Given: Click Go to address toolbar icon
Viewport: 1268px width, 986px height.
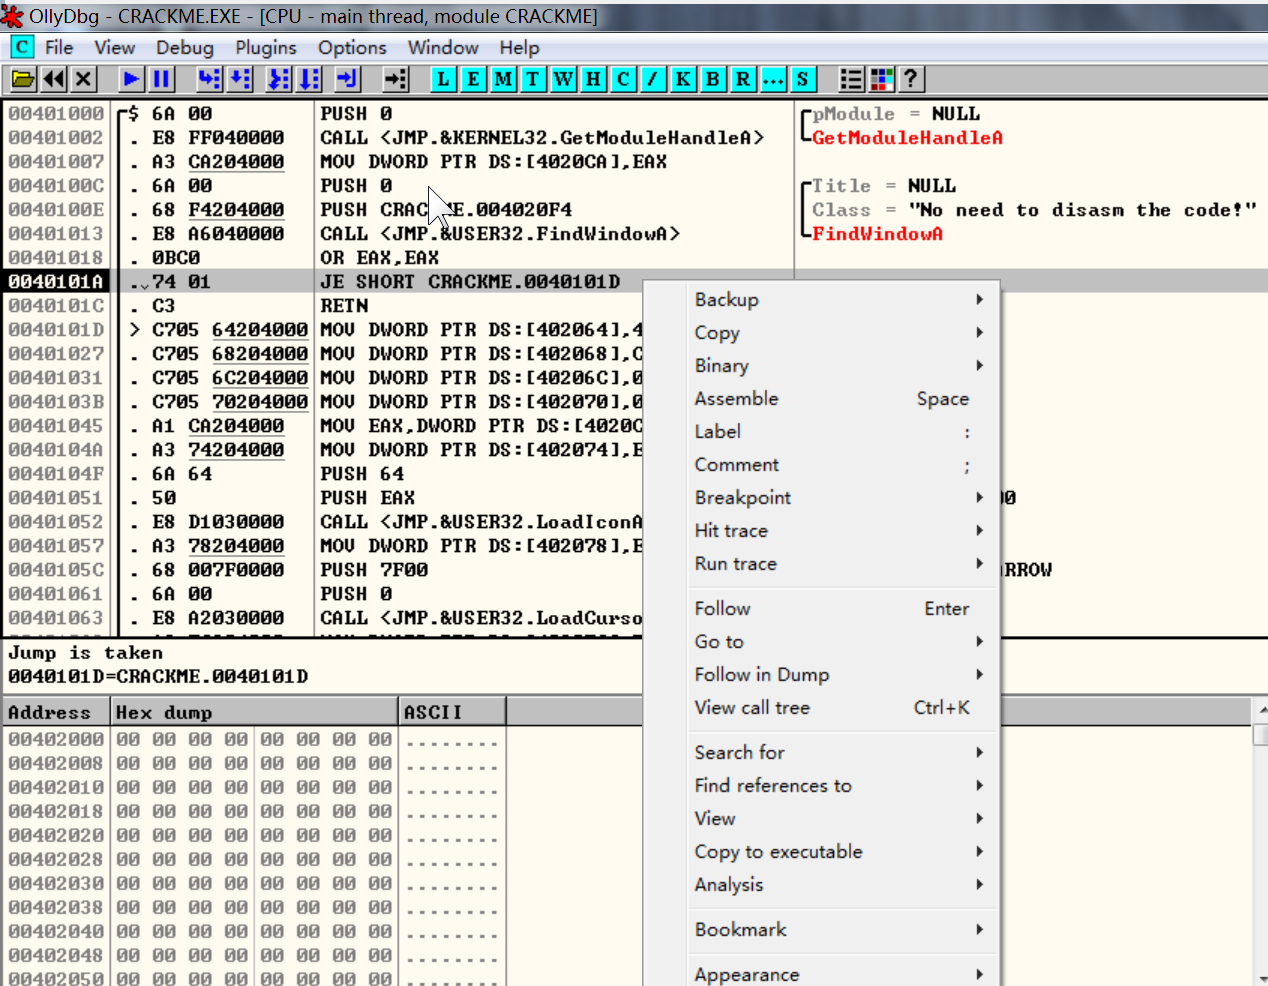Looking at the screenshot, I should click(x=396, y=79).
